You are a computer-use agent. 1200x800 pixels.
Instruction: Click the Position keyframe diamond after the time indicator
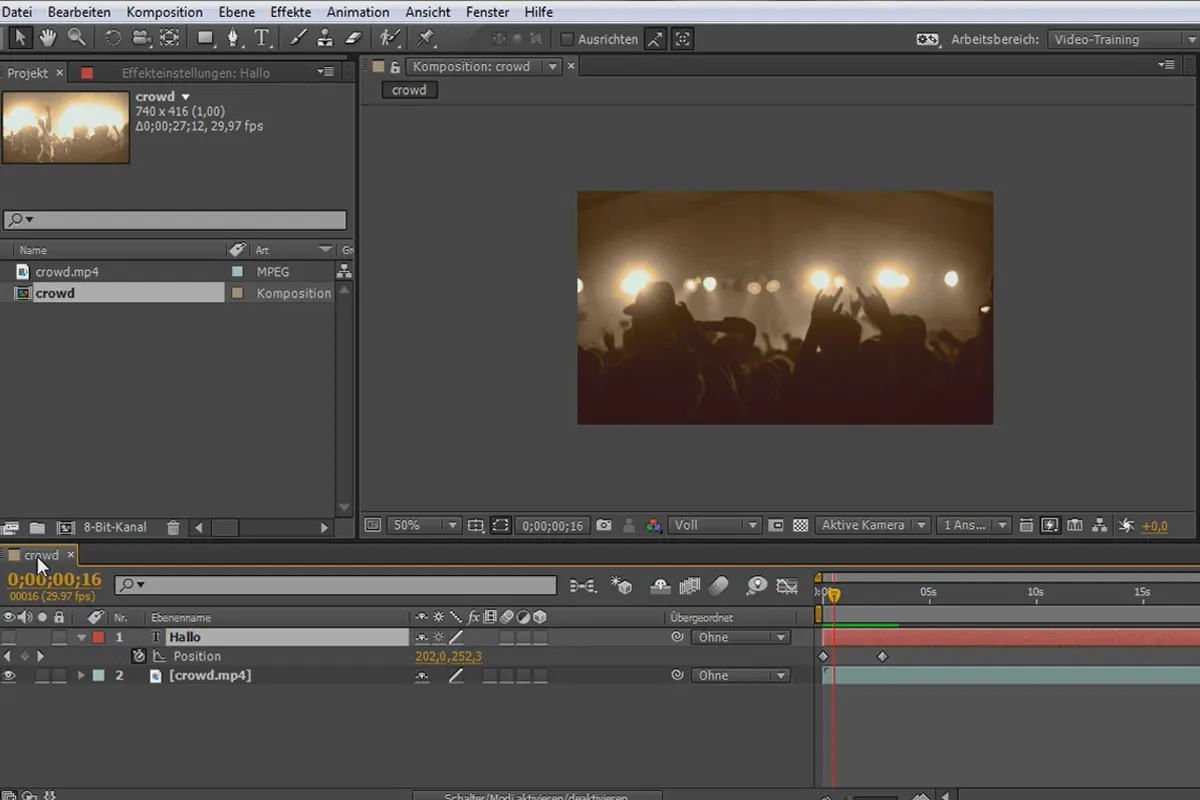pyautogui.click(x=882, y=657)
